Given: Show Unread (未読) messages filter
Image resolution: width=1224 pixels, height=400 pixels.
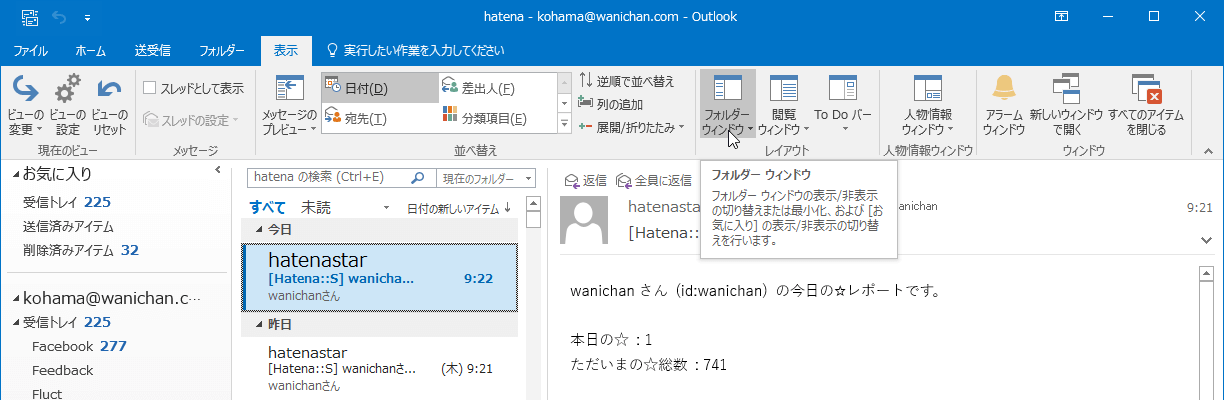Looking at the screenshot, I should pos(316,207).
